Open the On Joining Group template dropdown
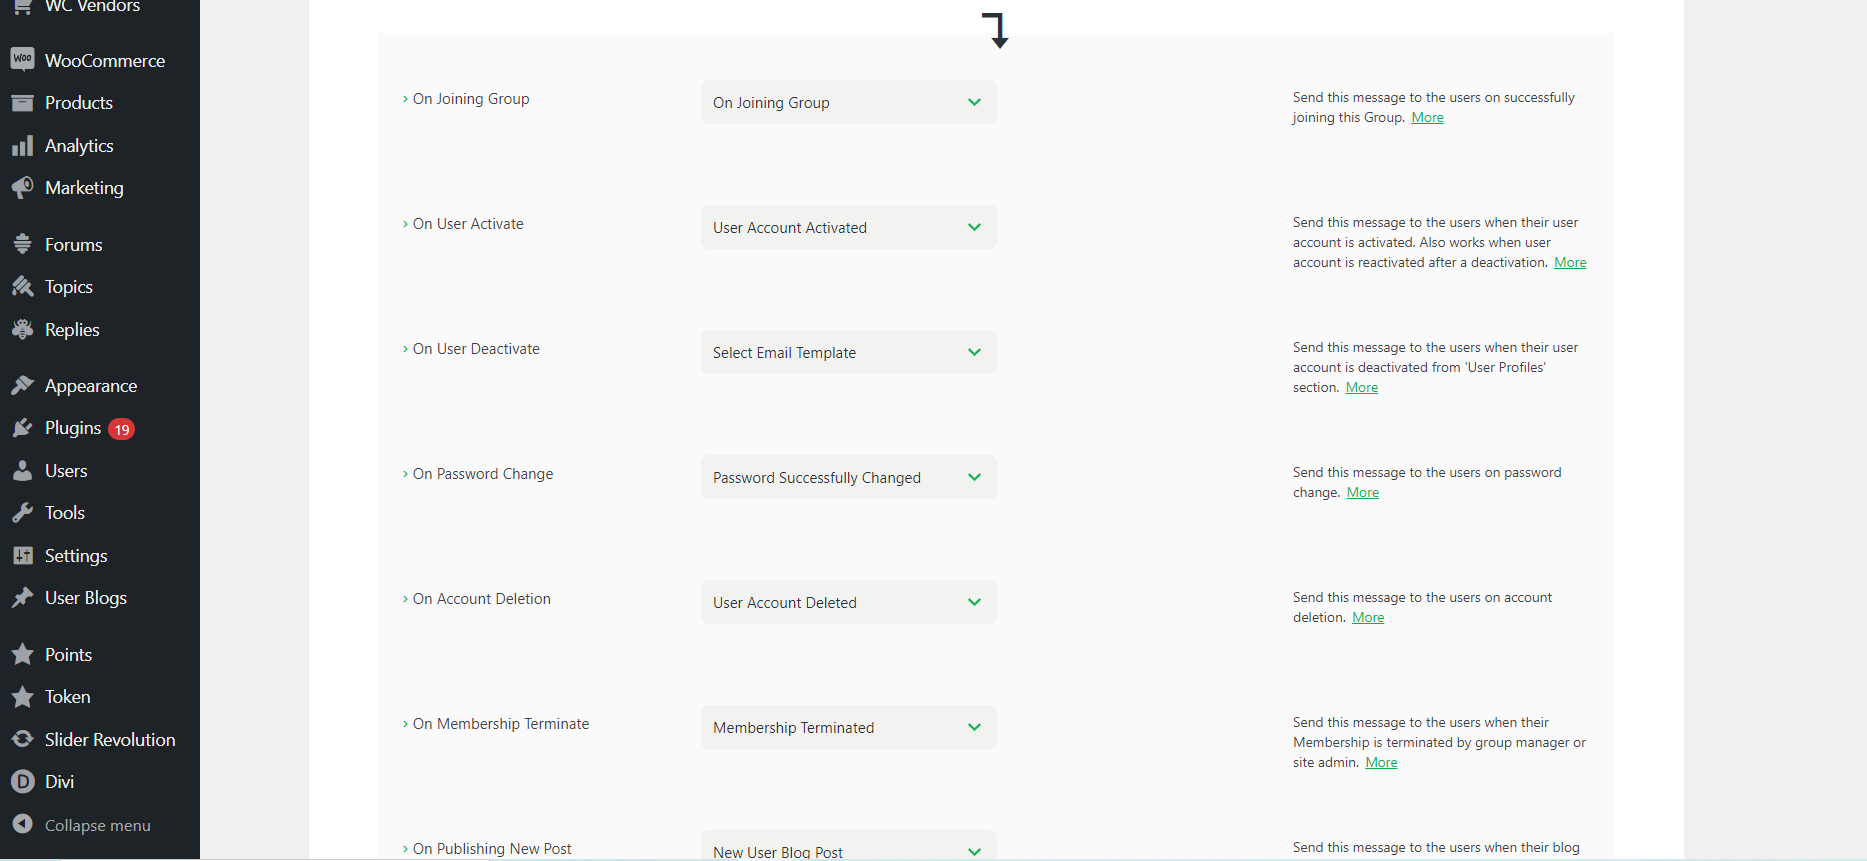1867x861 pixels. (848, 103)
